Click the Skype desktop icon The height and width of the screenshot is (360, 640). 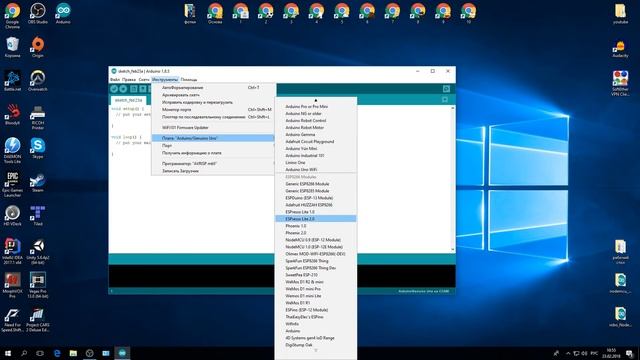pos(38,148)
